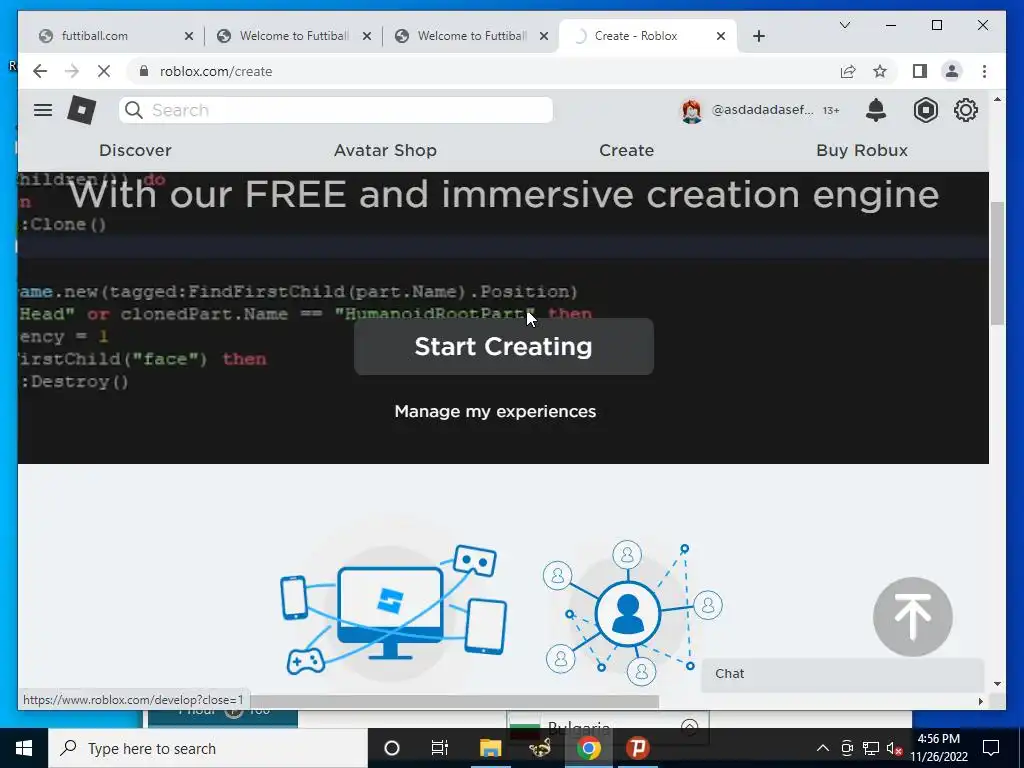Image resolution: width=1024 pixels, height=768 pixels.
Task: Open the Chat panel
Action: pos(842,674)
